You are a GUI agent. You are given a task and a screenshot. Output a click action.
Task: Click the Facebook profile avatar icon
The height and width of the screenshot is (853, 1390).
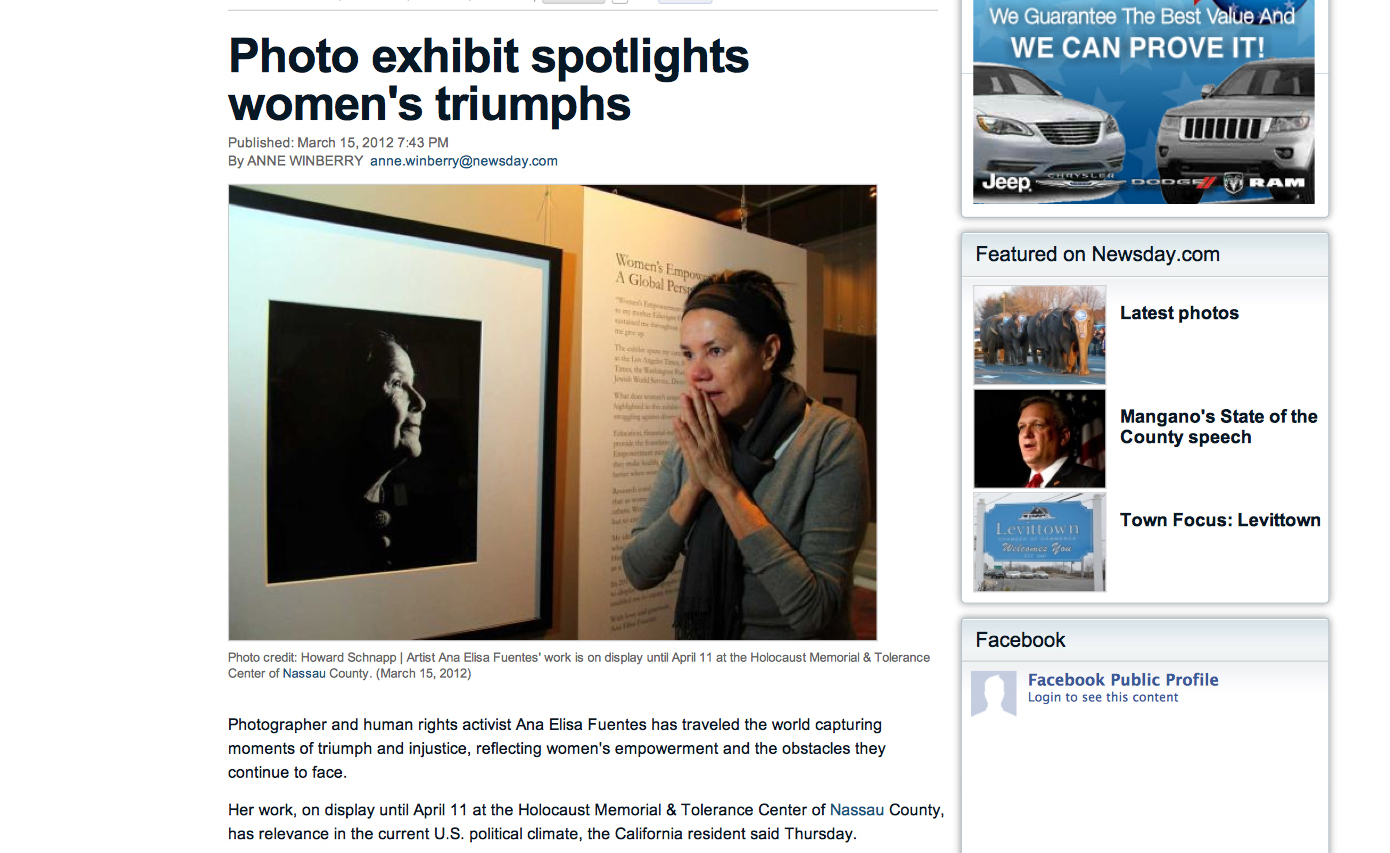[993, 694]
